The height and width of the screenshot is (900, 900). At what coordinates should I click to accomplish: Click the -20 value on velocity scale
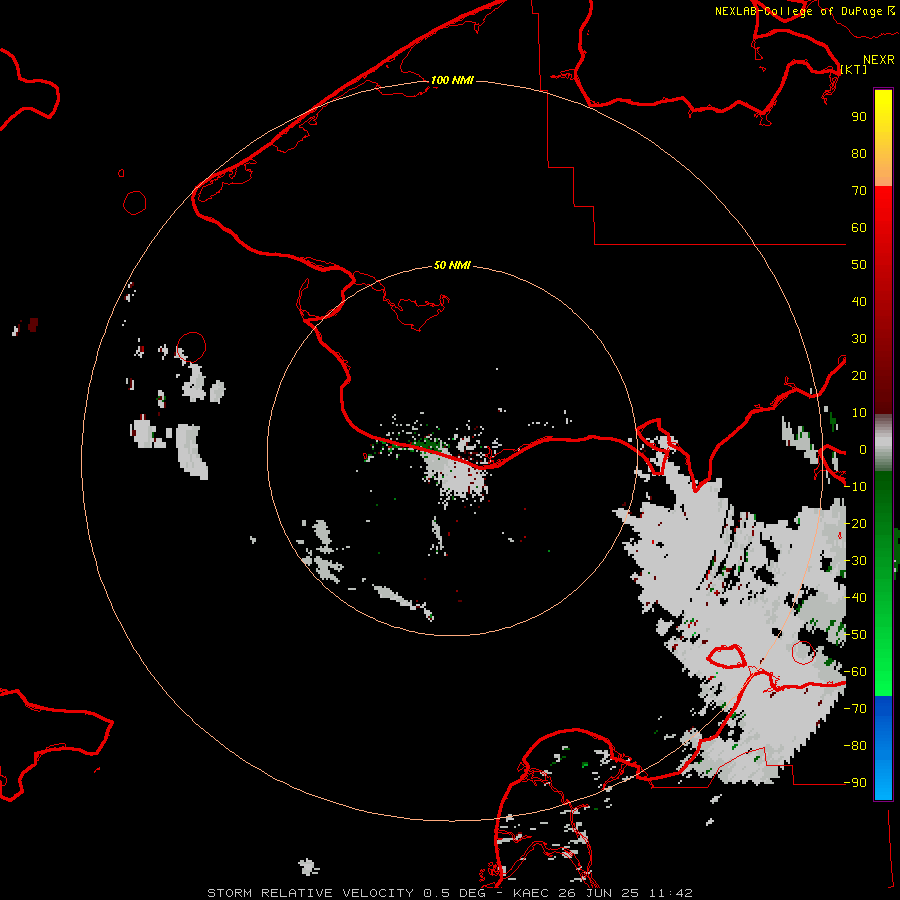click(x=855, y=523)
